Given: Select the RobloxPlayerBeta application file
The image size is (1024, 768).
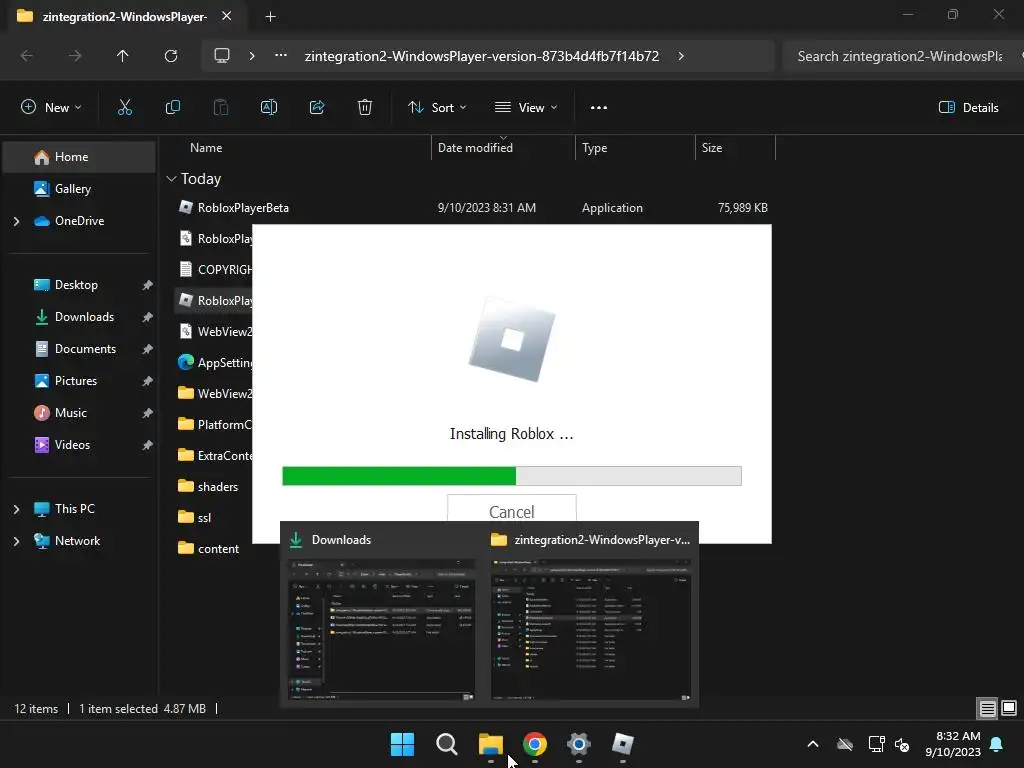Looking at the screenshot, I should [475, 208].
